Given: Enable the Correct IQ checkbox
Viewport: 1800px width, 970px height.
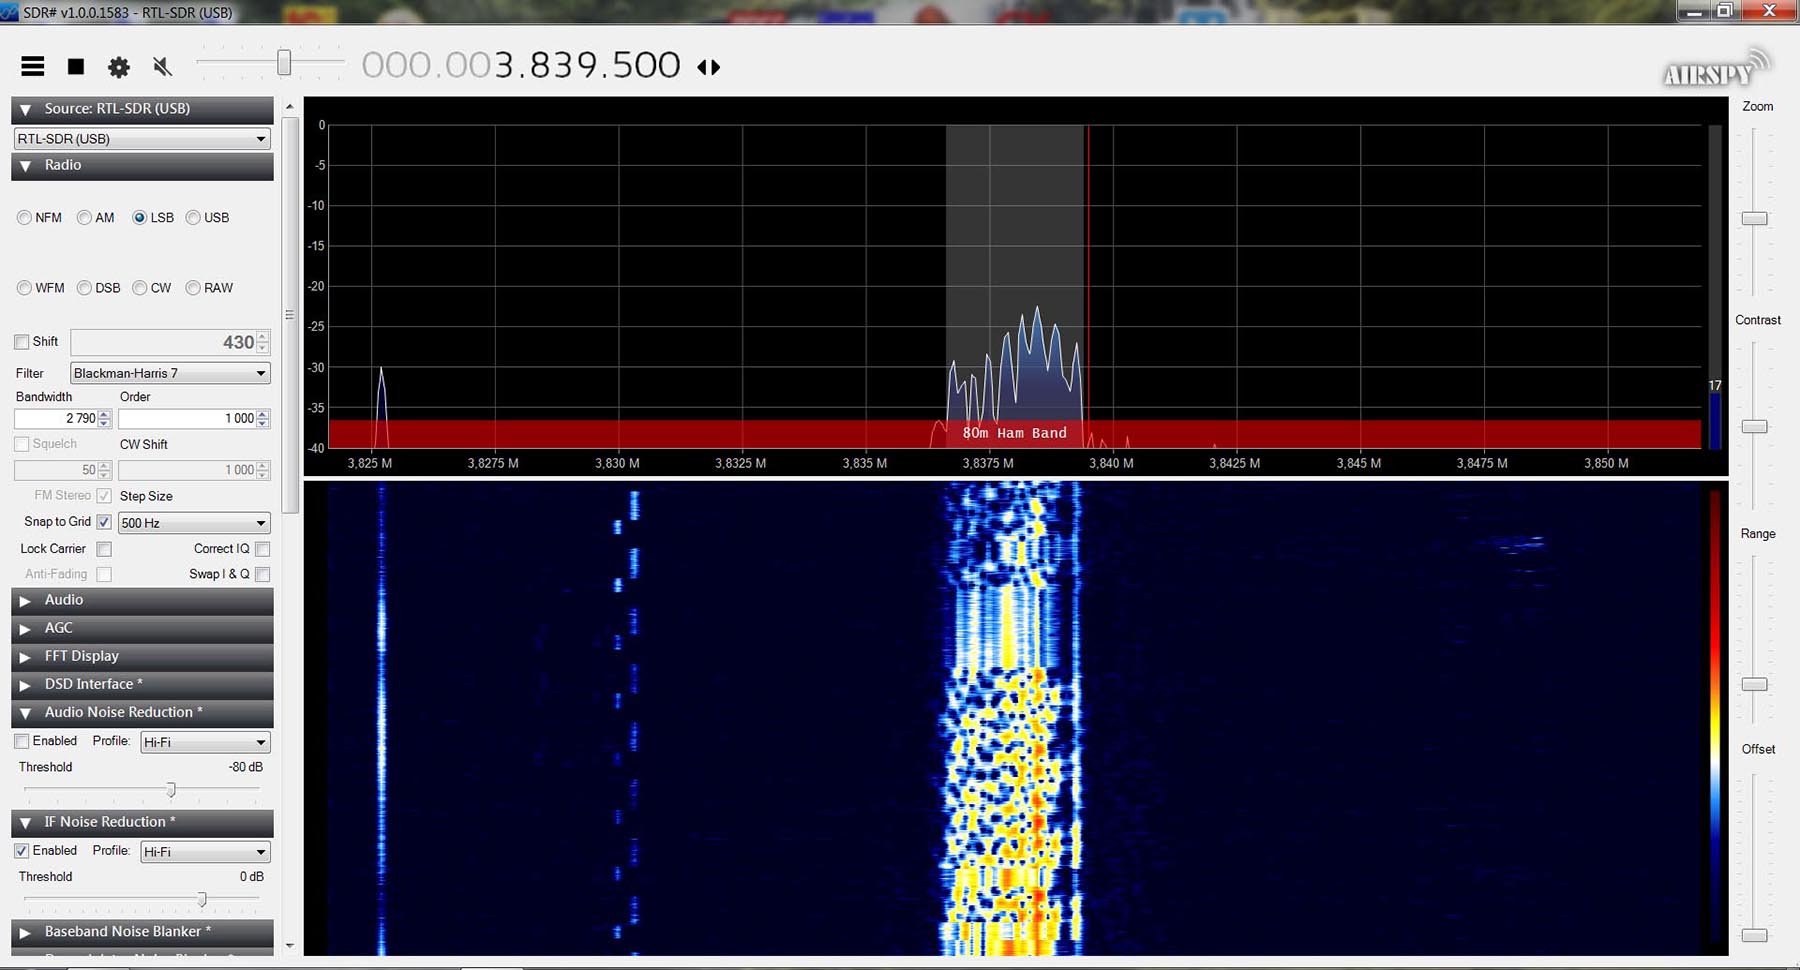Looking at the screenshot, I should click(262, 549).
